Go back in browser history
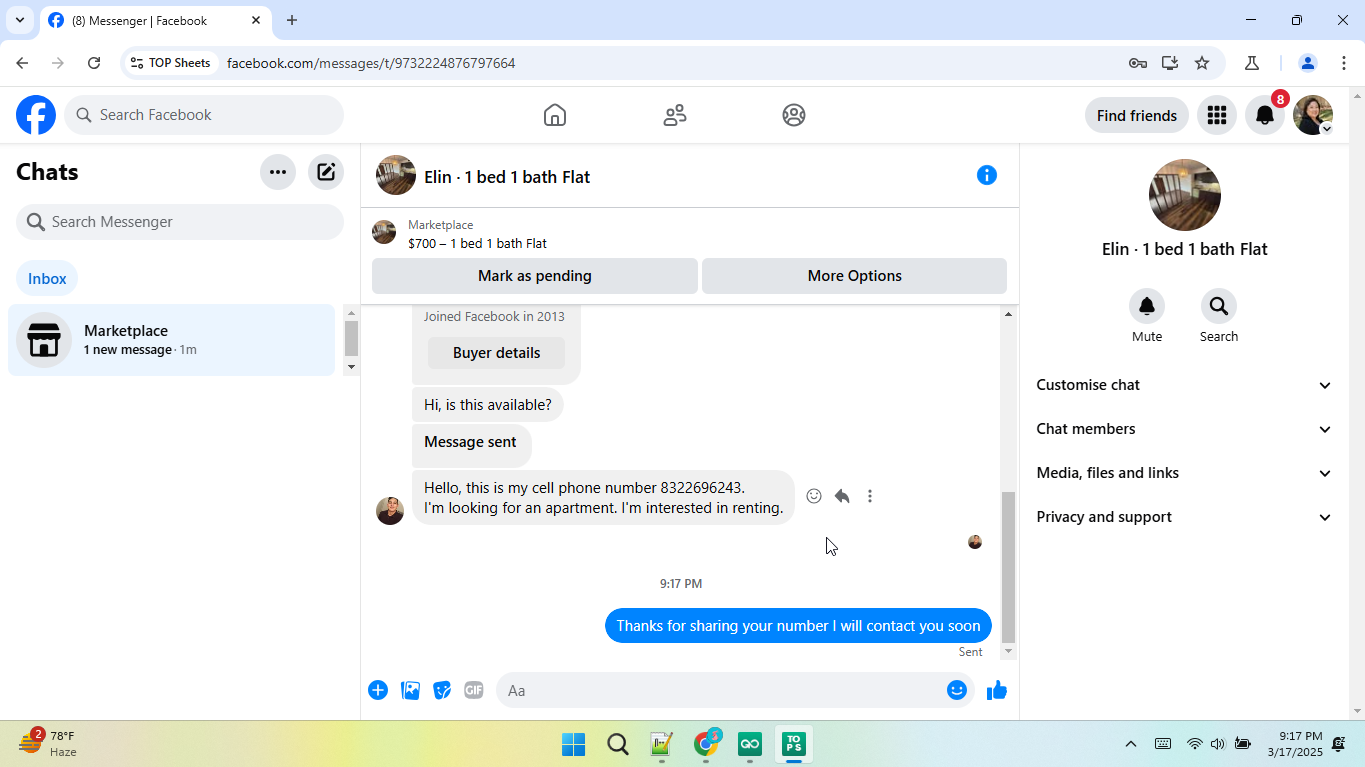Image resolution: width=1365 pixels, height=767 pixels. [22, 63]
